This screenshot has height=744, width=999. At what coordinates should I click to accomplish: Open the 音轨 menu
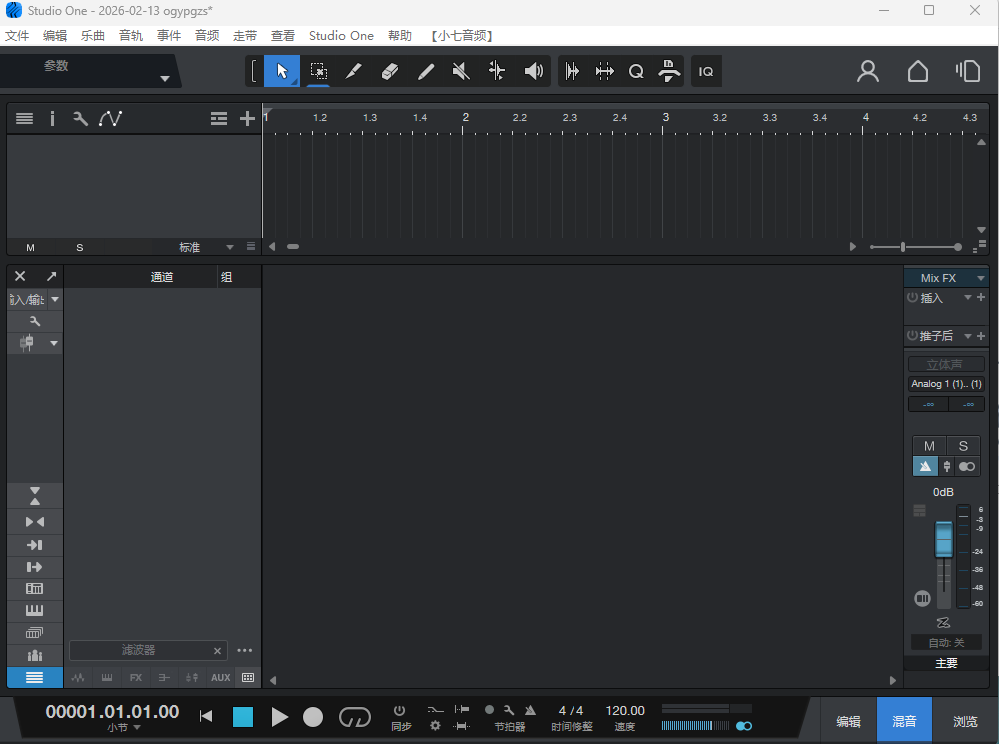[130, 35]
